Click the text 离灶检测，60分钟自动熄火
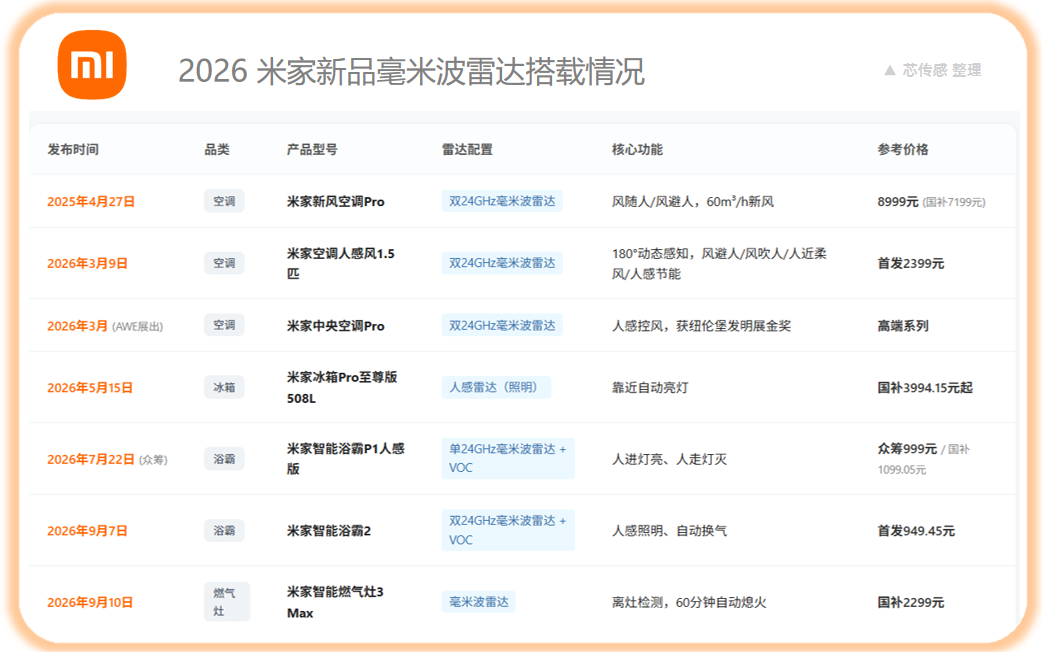Image resolution: width=1042 pixels, height=652 pixels. pyautogui.click(x=689, y=602)
